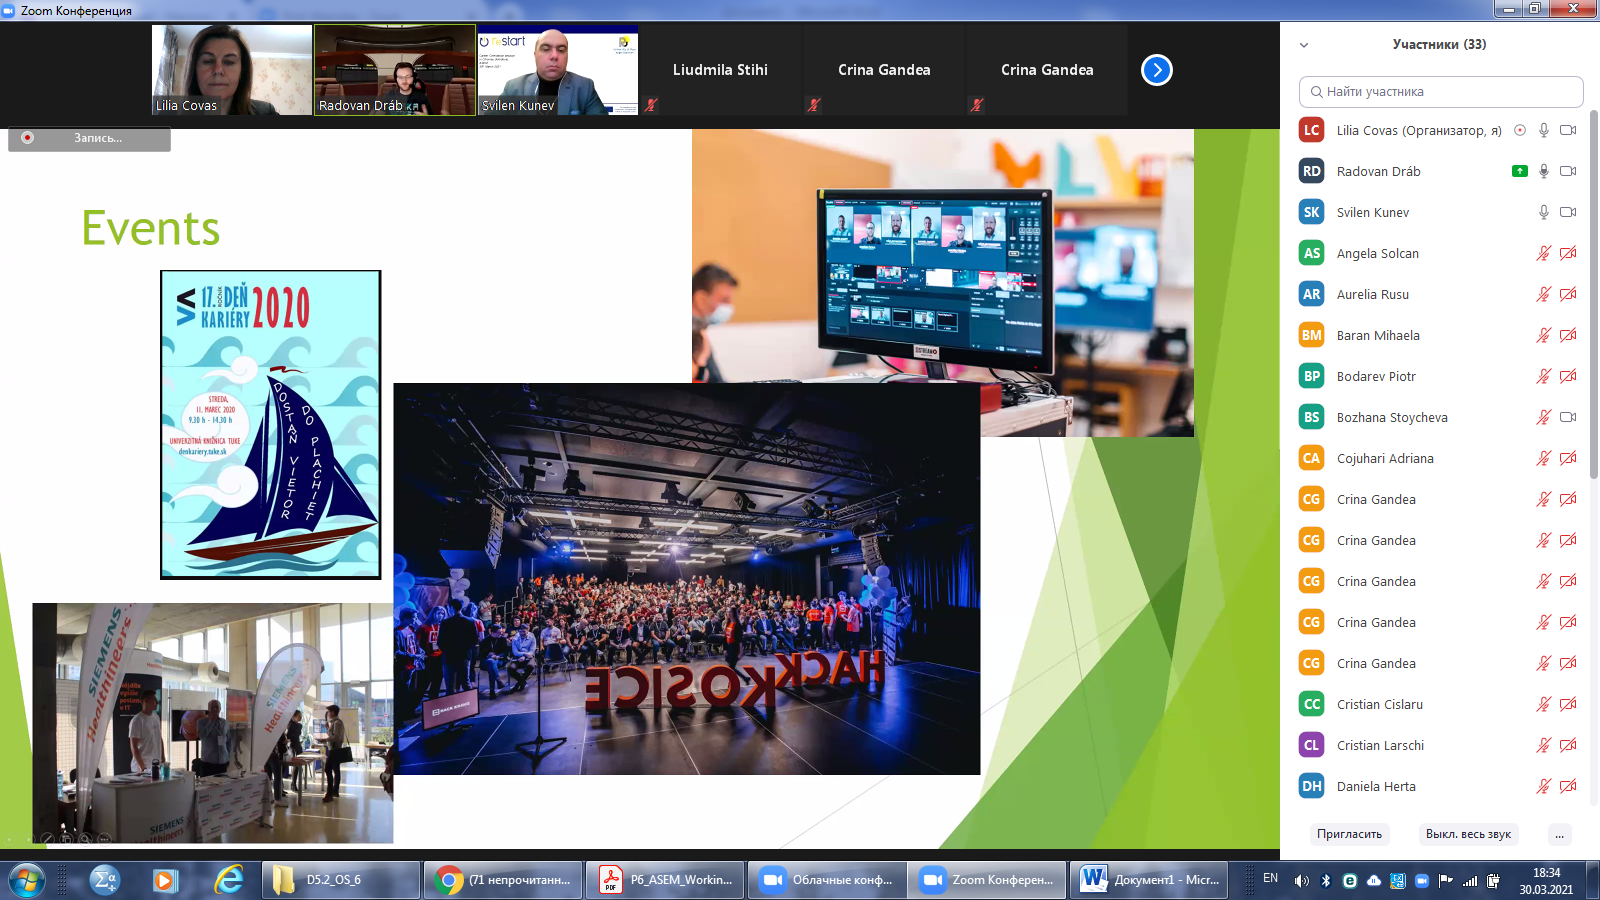Viewport: 1600px width, 900px height.
Task: Click Bozhana Stoycheva camera icon
Action: [x=1568, y=417]
